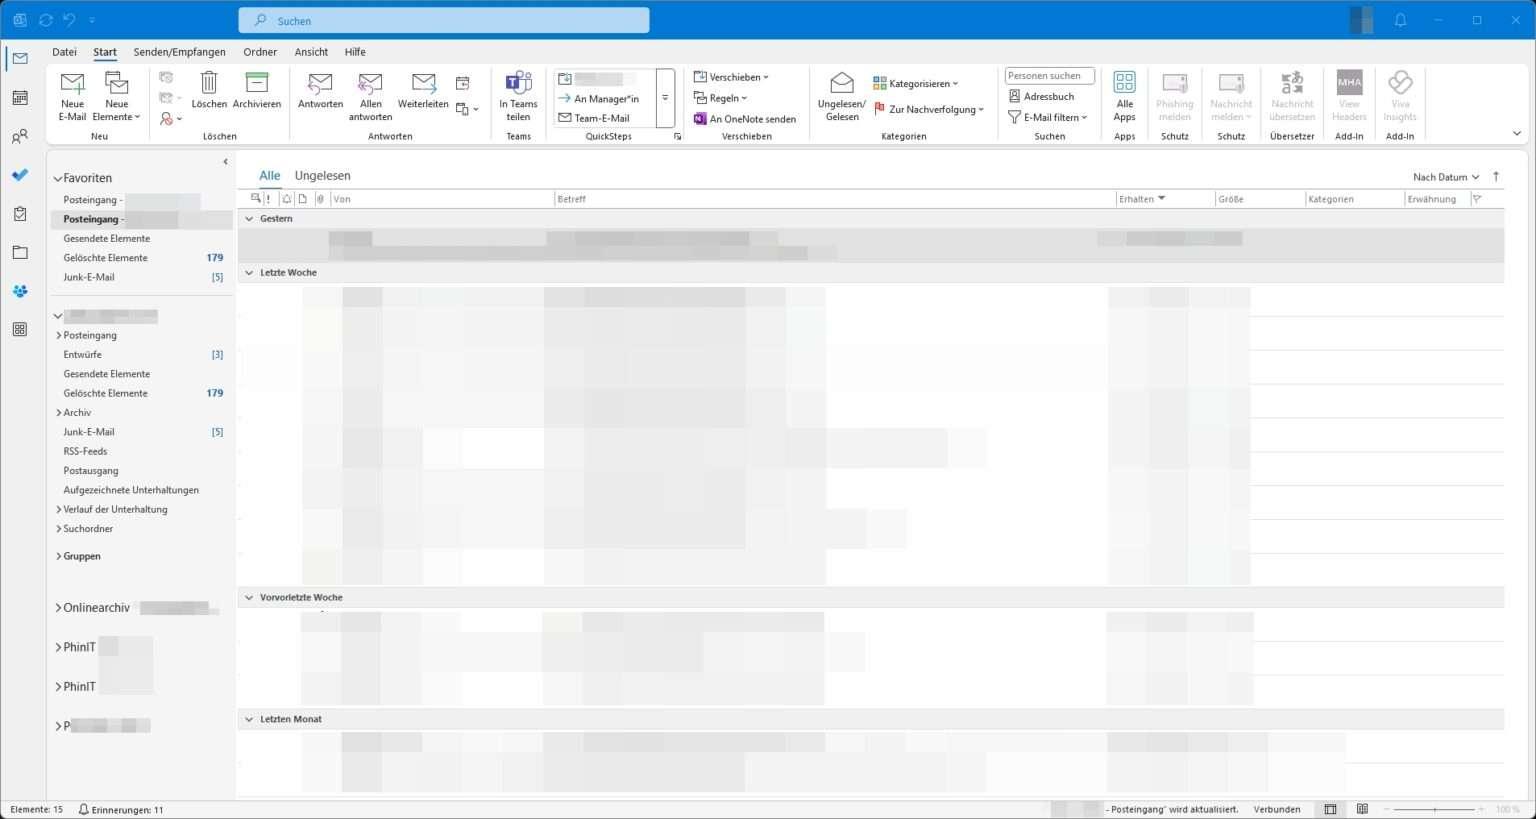Open the Nach Datum sorting dropdown

click(x=1443, y=176)
